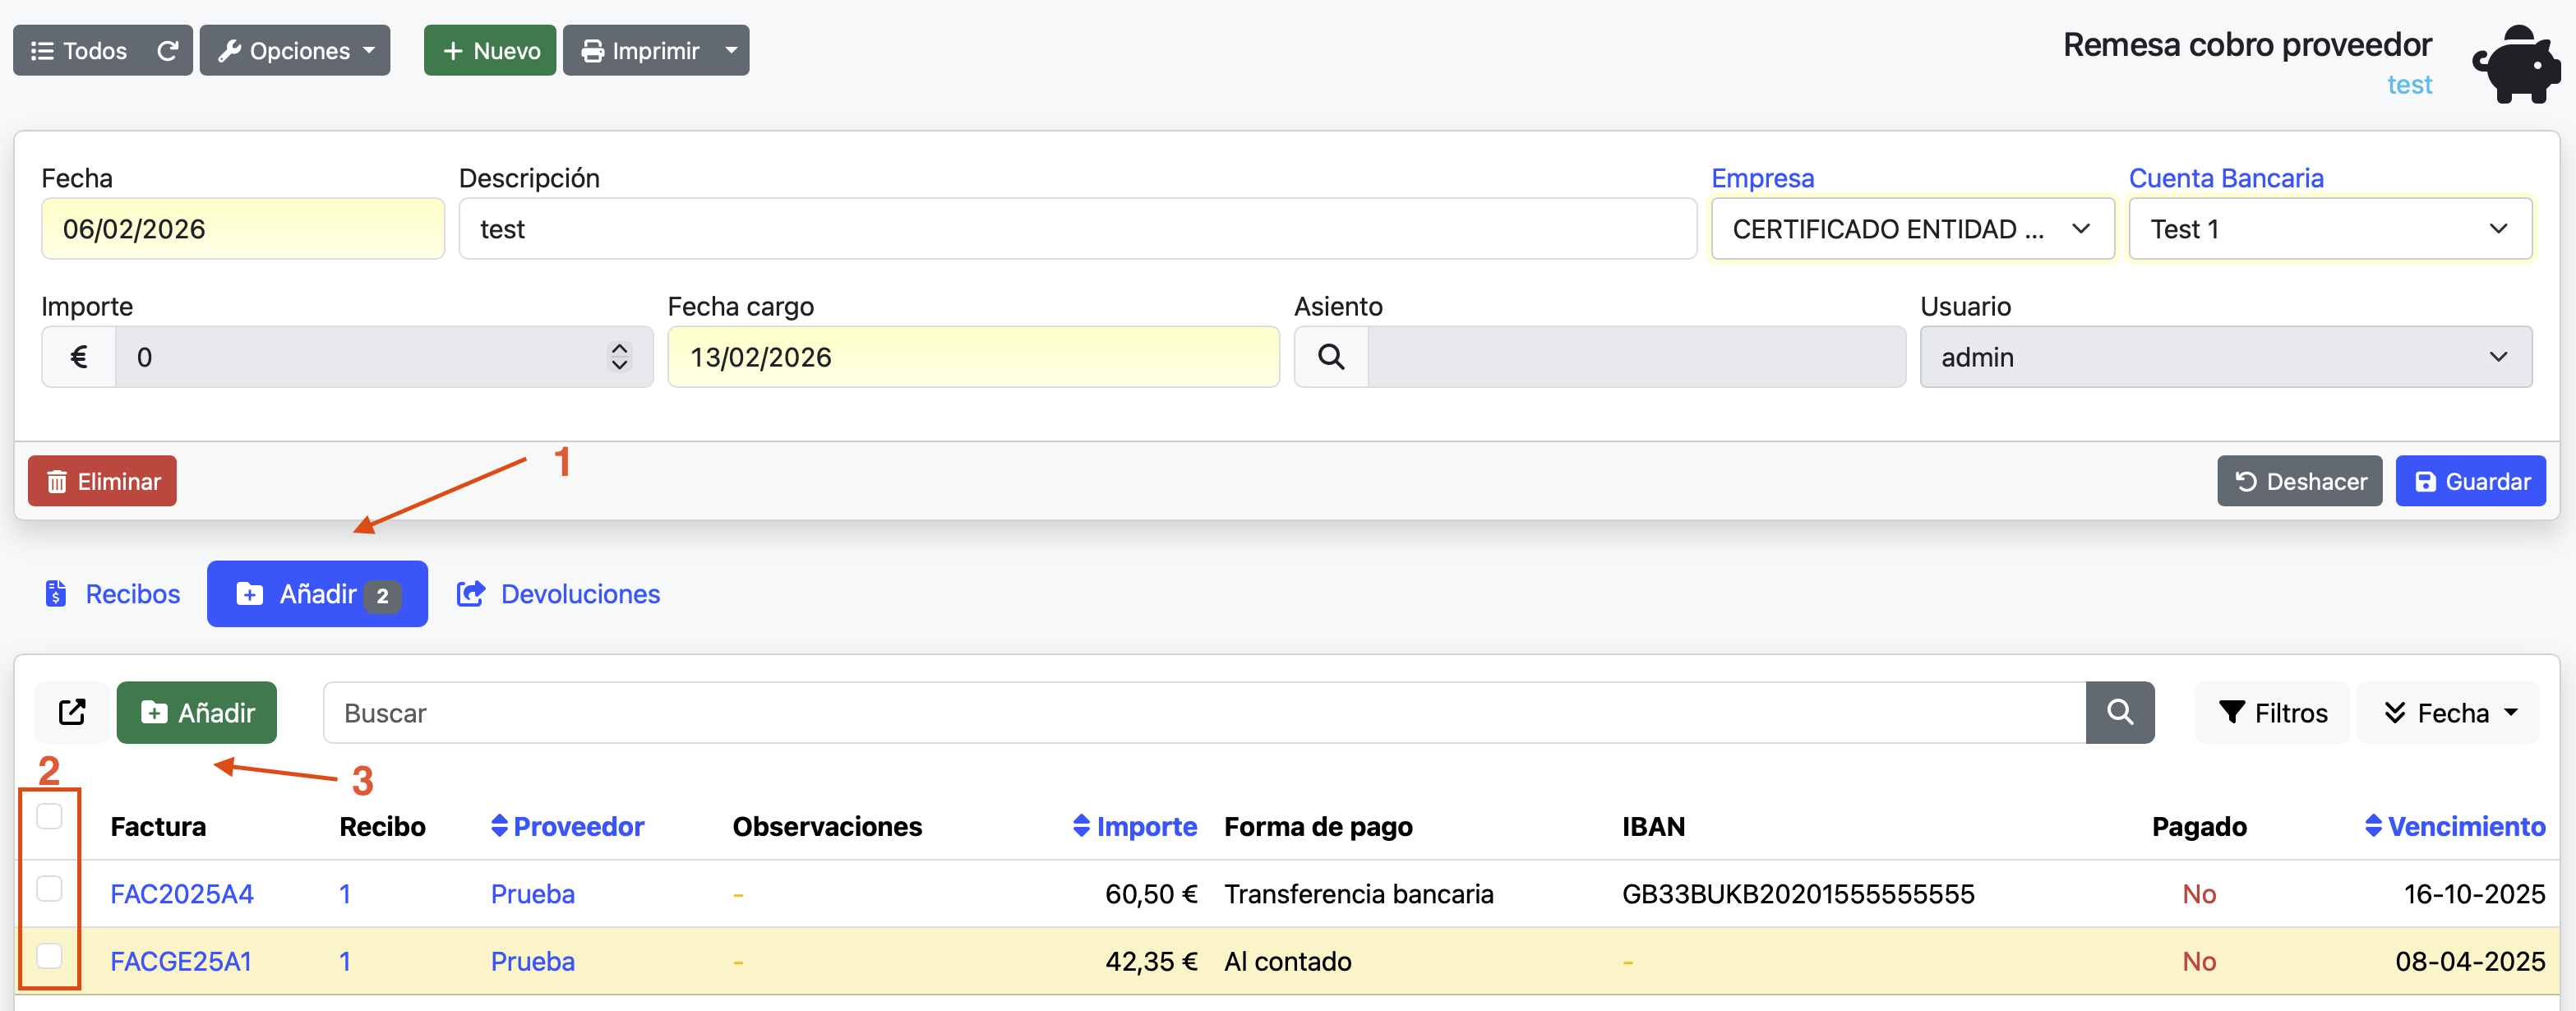The image size is (2576, 1011).
Task: Check the FAC2025A4 row checkbox
Action: tap(49, 888)
